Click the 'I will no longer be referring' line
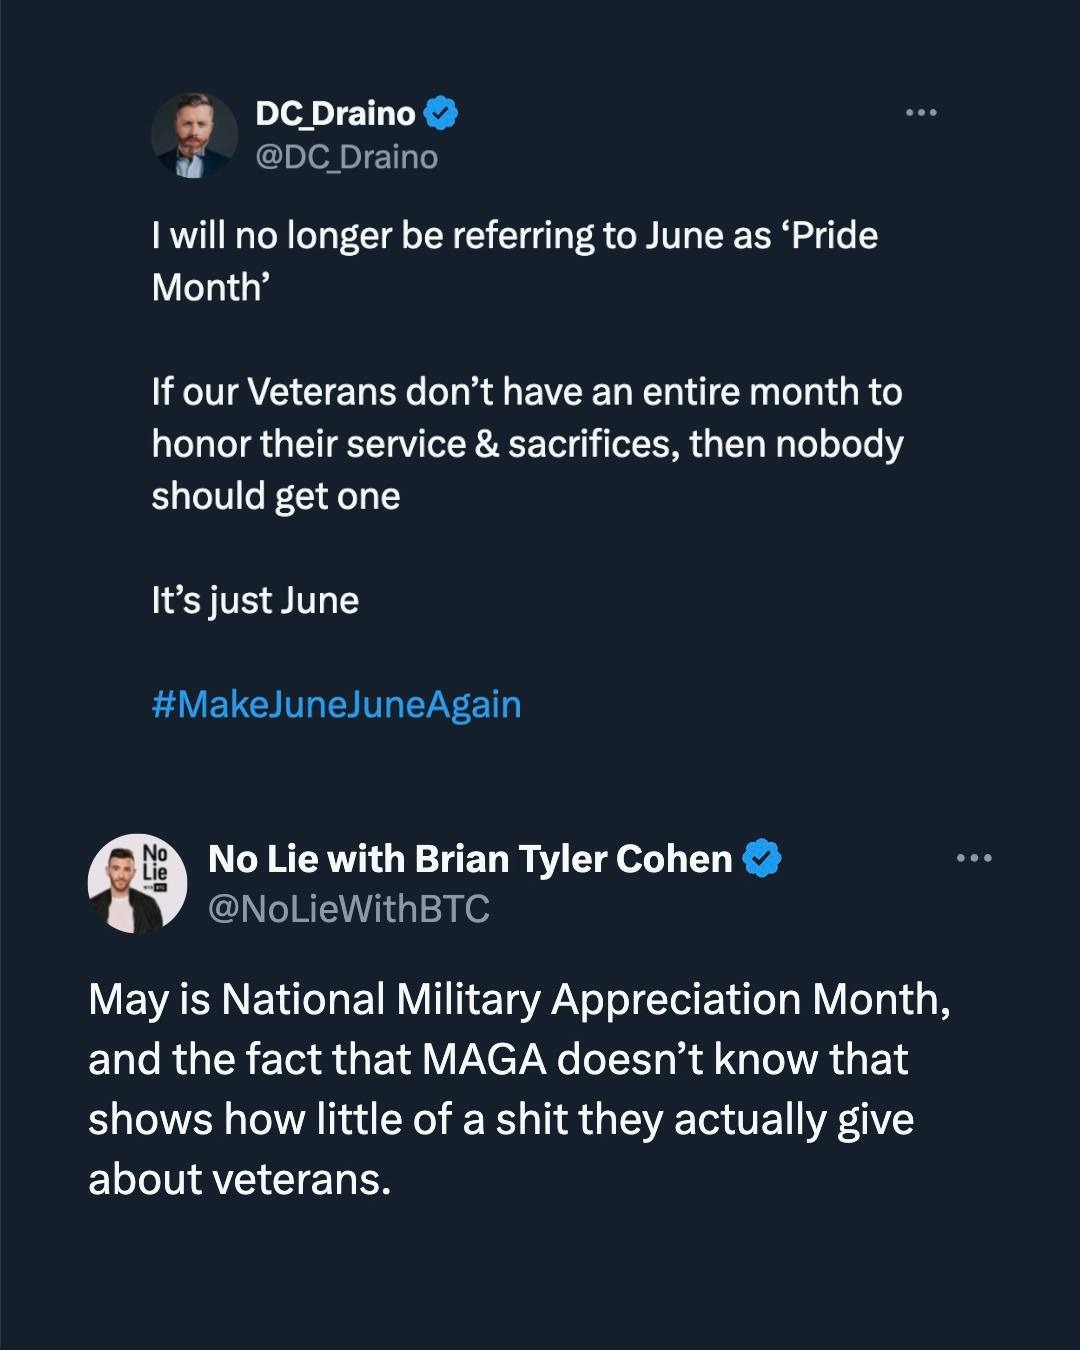1080x1350 pixels. [514, 236]
